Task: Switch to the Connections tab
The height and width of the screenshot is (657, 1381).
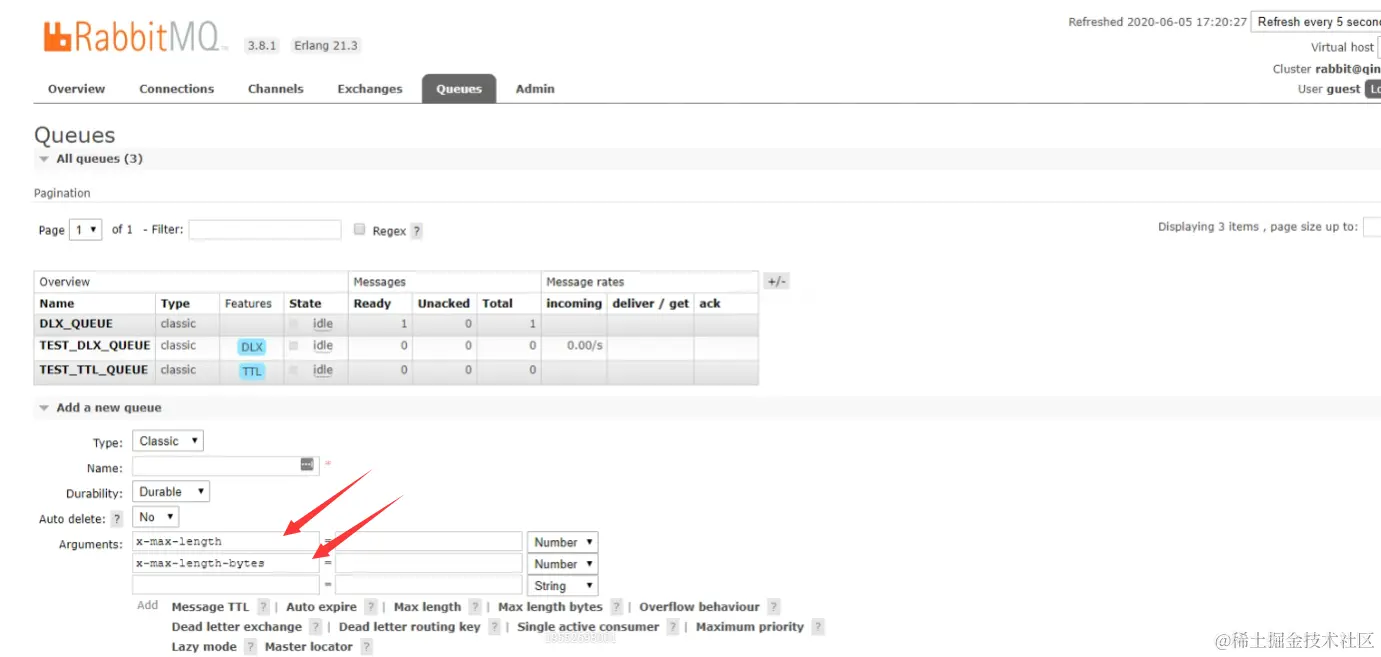Action: pos(177,89)
